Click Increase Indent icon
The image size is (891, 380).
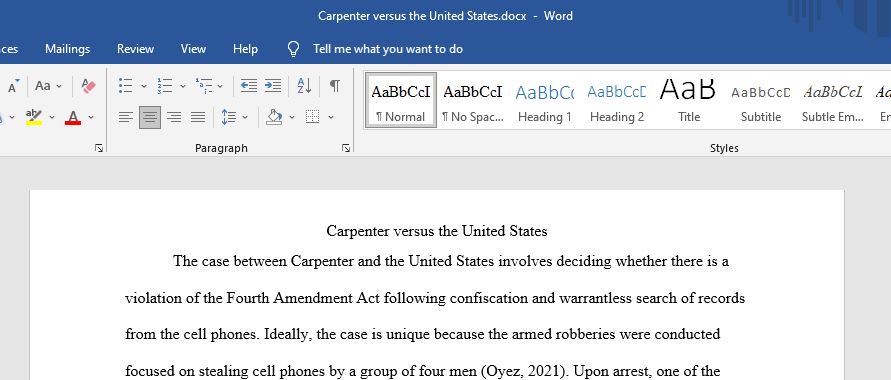tap(273, 86)
